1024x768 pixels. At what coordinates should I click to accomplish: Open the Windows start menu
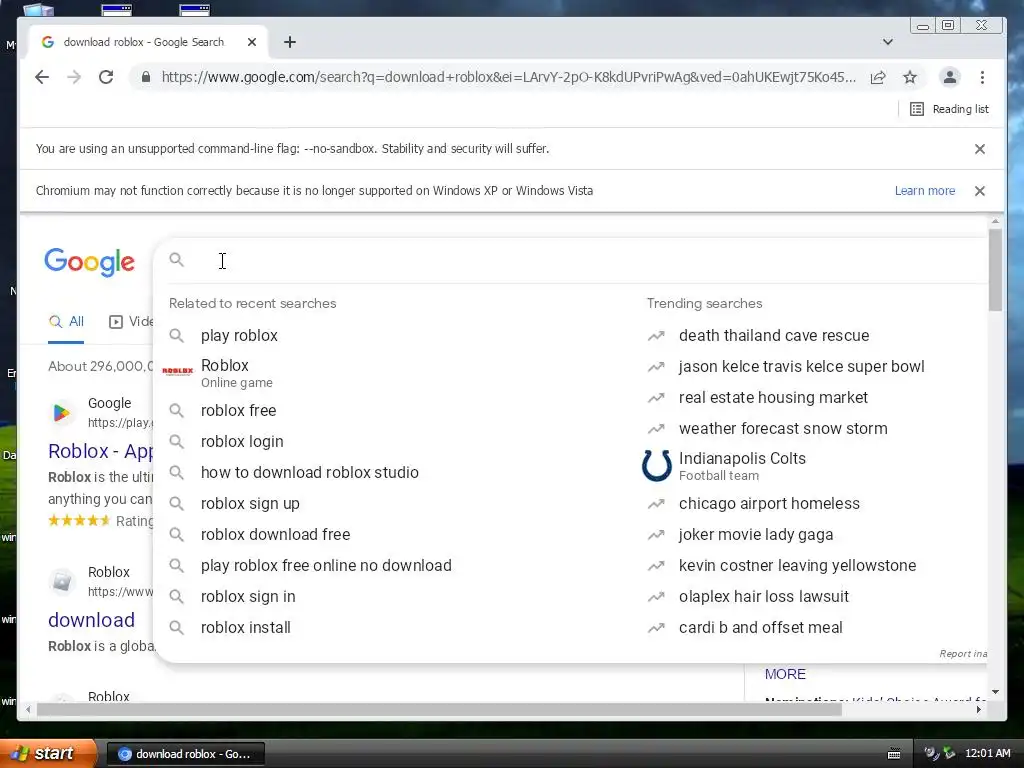click(x=48, y=754)
